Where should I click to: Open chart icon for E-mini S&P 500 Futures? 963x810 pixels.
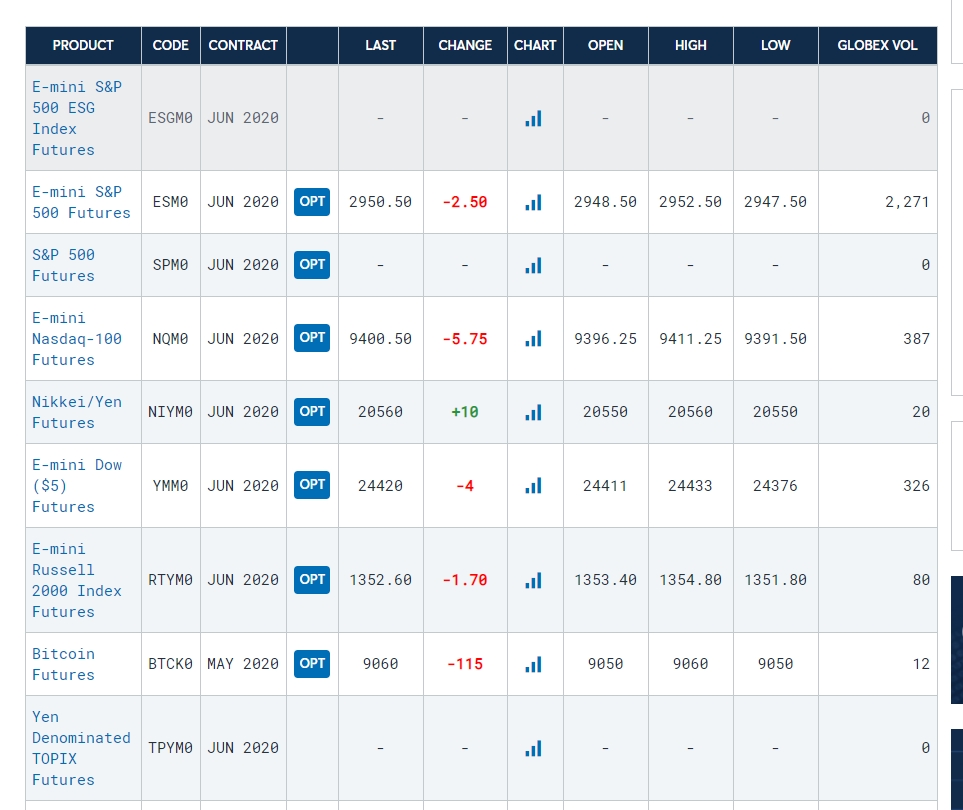(x=533, y=202)
